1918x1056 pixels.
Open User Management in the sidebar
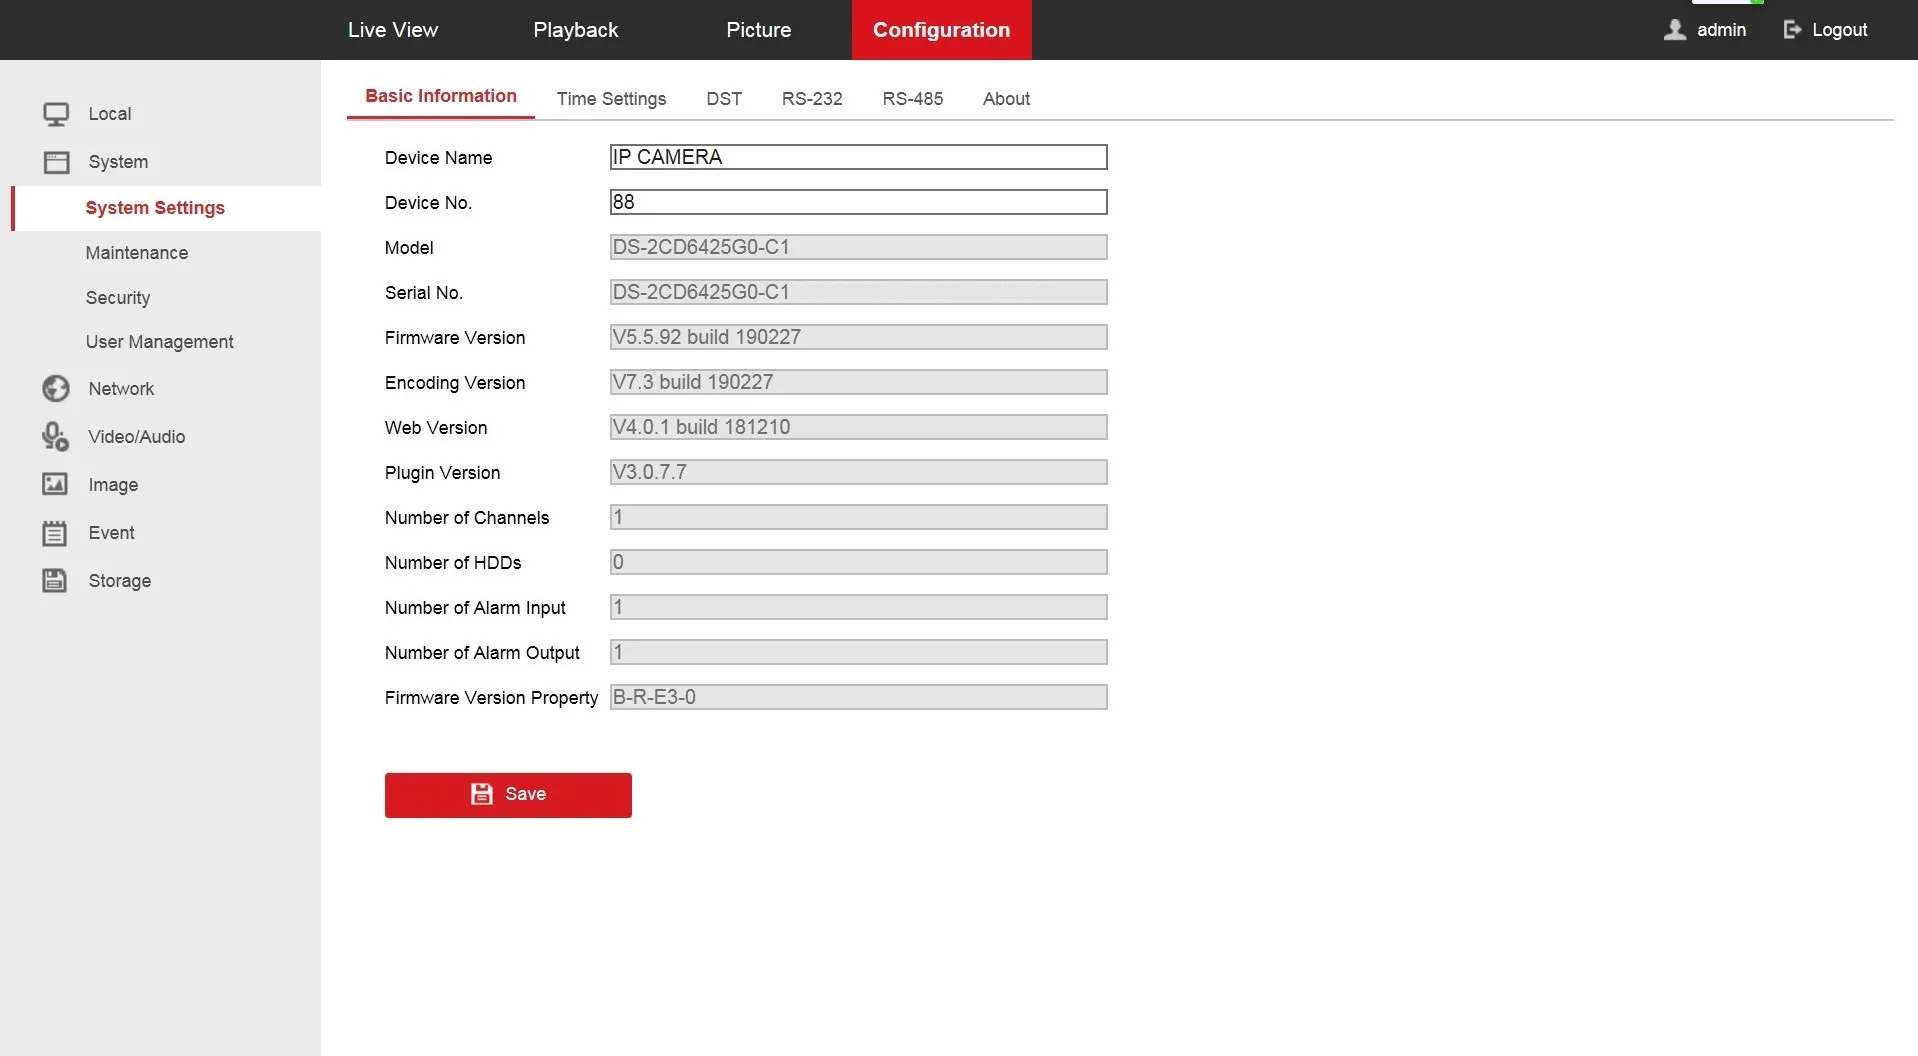coord(160,342)
